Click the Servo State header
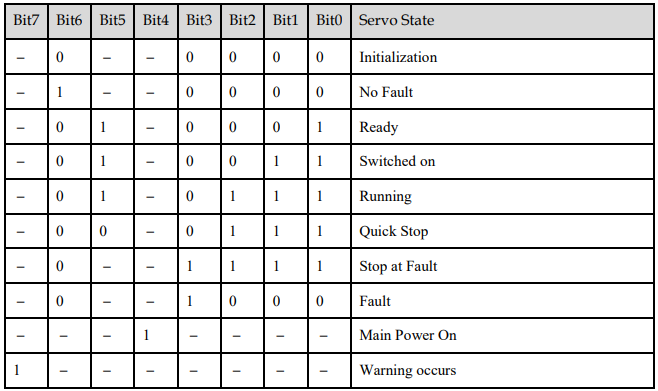 (502, 21)
